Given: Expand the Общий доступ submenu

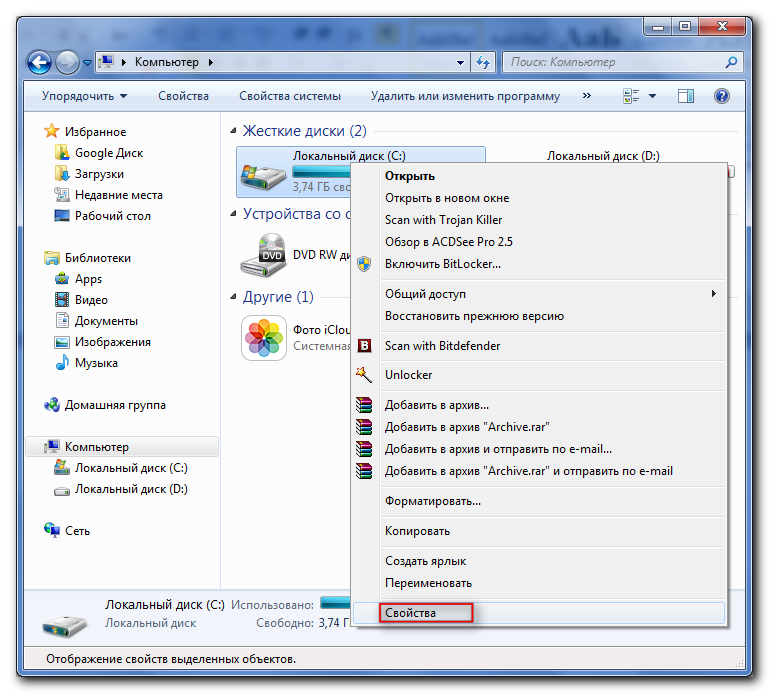Looking at the screenshot, I should (x=539, y=294).
